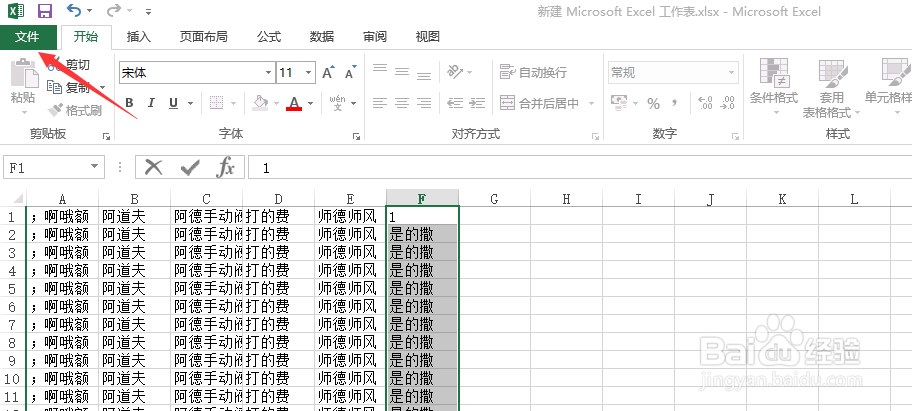Image resolution: width=912 pixels, height=411 pixels.
Task: Open number group dialog launcher
Action: tap(736, 136)
